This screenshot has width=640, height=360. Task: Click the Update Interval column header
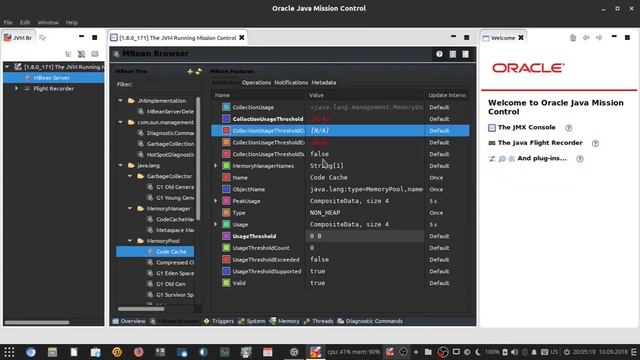(x=447, y=95)
